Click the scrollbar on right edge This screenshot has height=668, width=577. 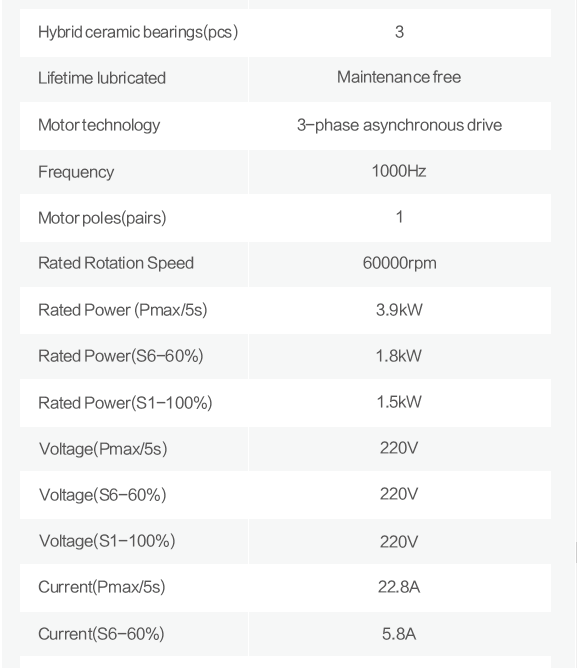[x=576, y=552]
